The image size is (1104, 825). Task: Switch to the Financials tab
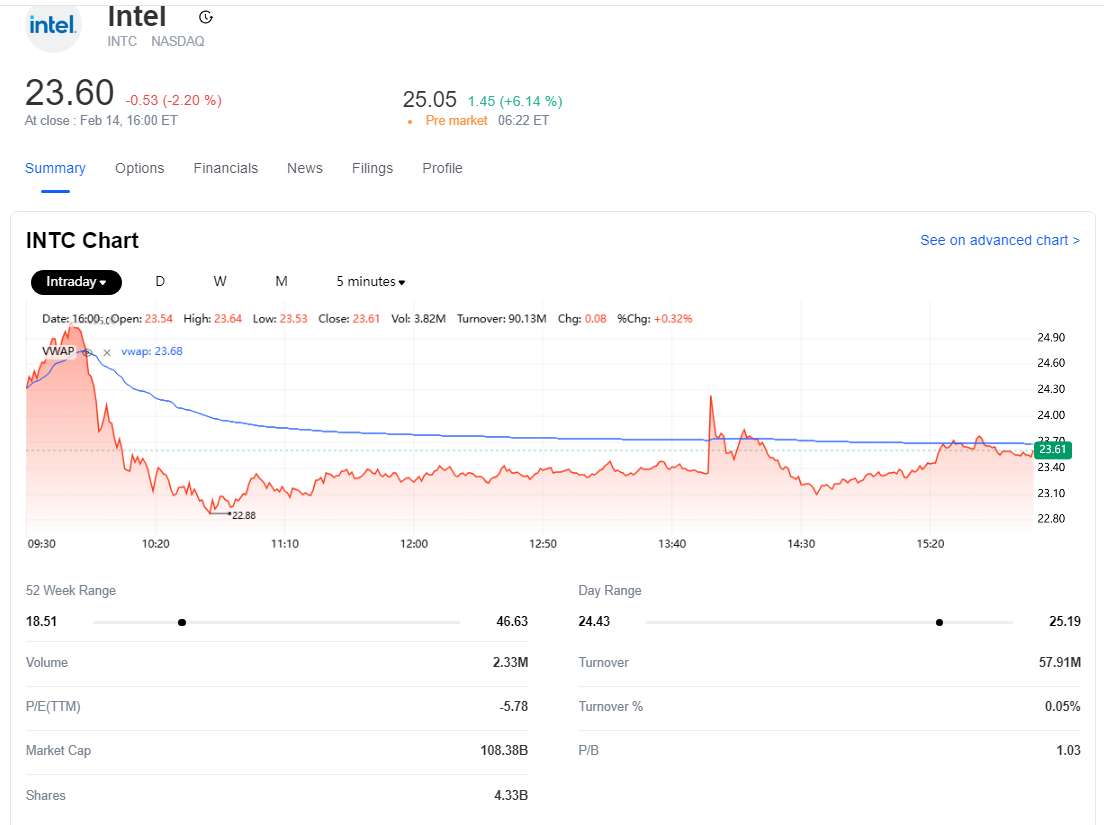(225, 168)
